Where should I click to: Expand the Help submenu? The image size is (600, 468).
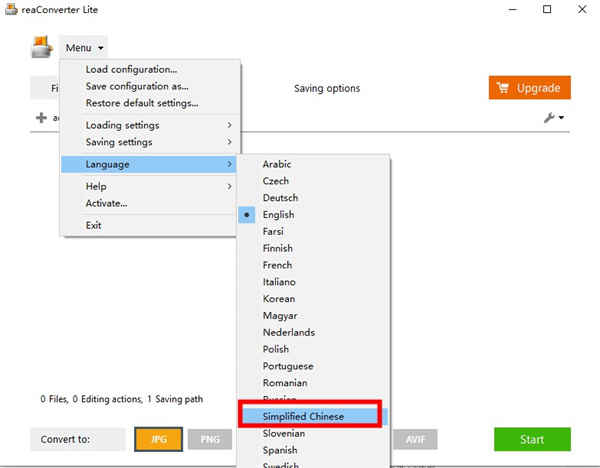click(x=149, y=186)
